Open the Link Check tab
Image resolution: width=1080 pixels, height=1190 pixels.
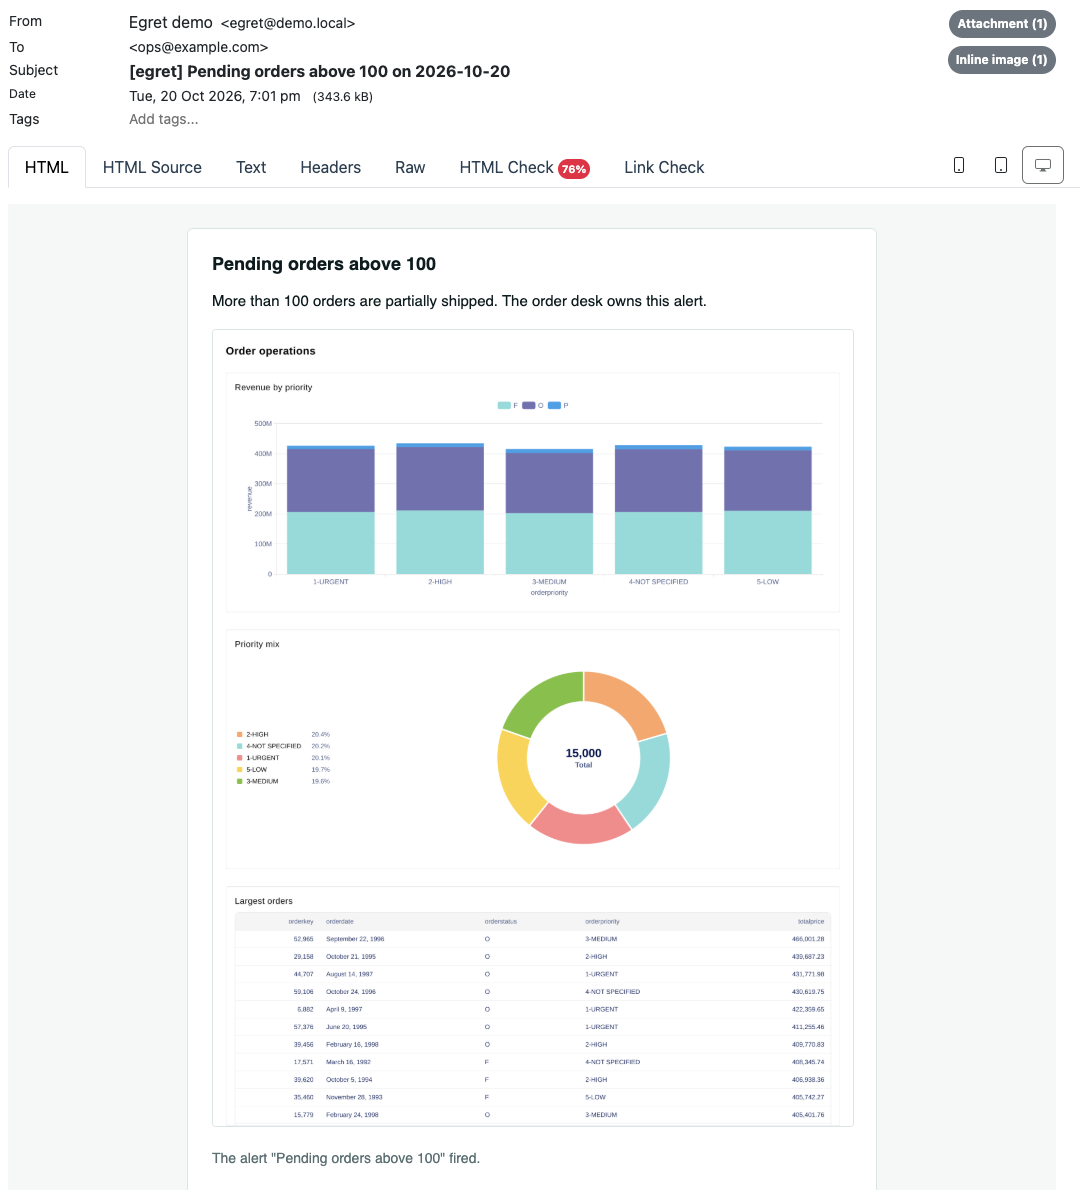664,167
